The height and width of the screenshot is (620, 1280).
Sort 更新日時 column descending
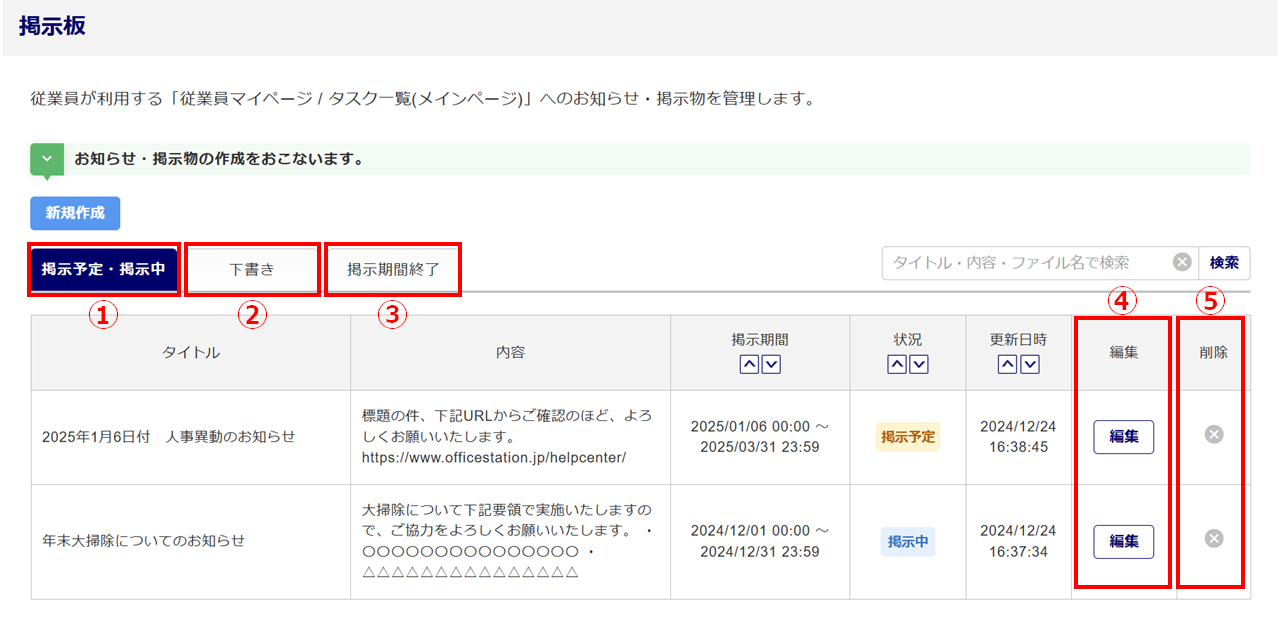pyautogui.click(x=1029, y=365)
